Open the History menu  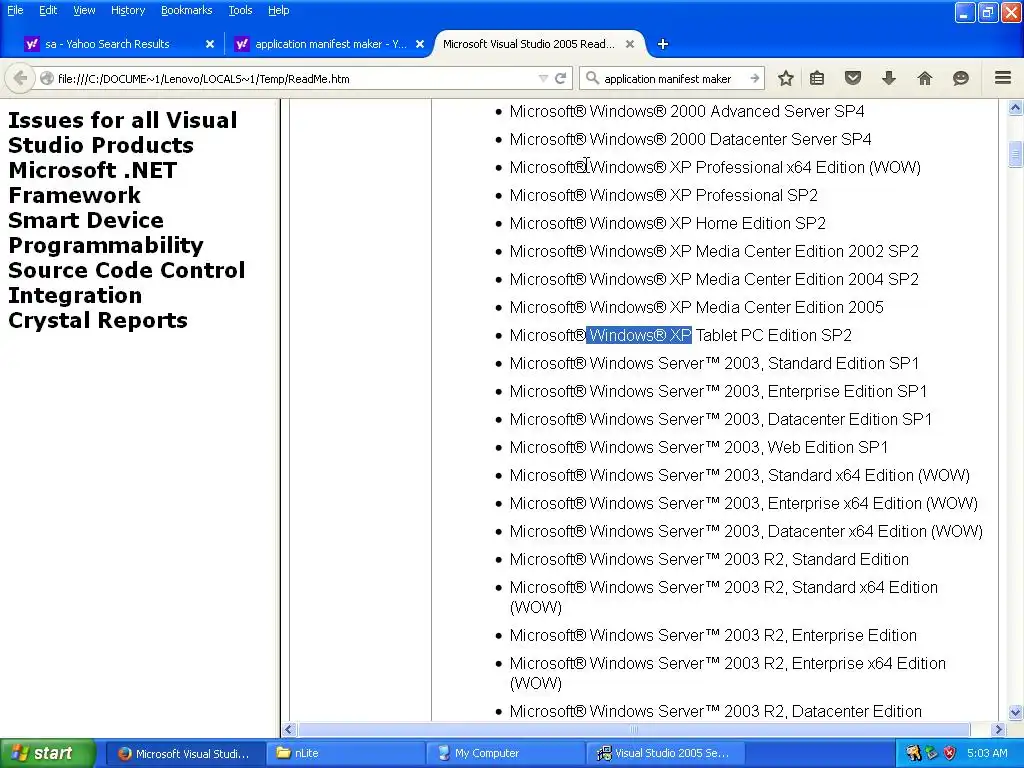tap(127, 10)
